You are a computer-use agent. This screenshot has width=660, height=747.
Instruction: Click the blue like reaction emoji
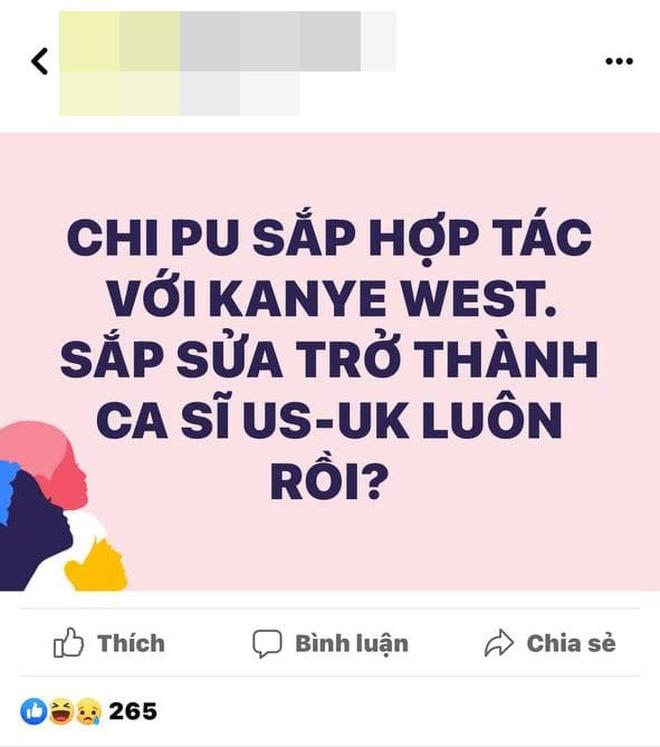(33, 712)
